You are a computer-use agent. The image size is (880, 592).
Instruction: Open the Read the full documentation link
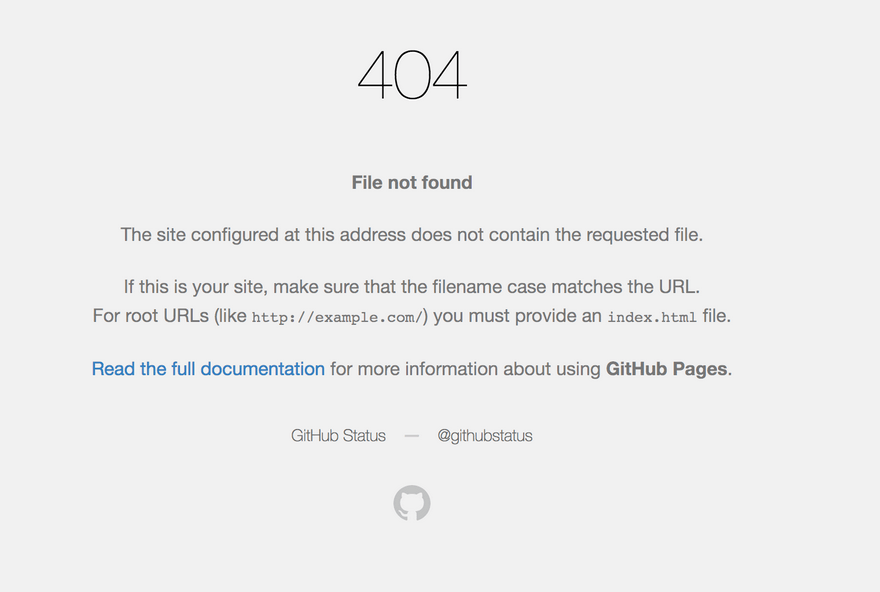(208, 369)
